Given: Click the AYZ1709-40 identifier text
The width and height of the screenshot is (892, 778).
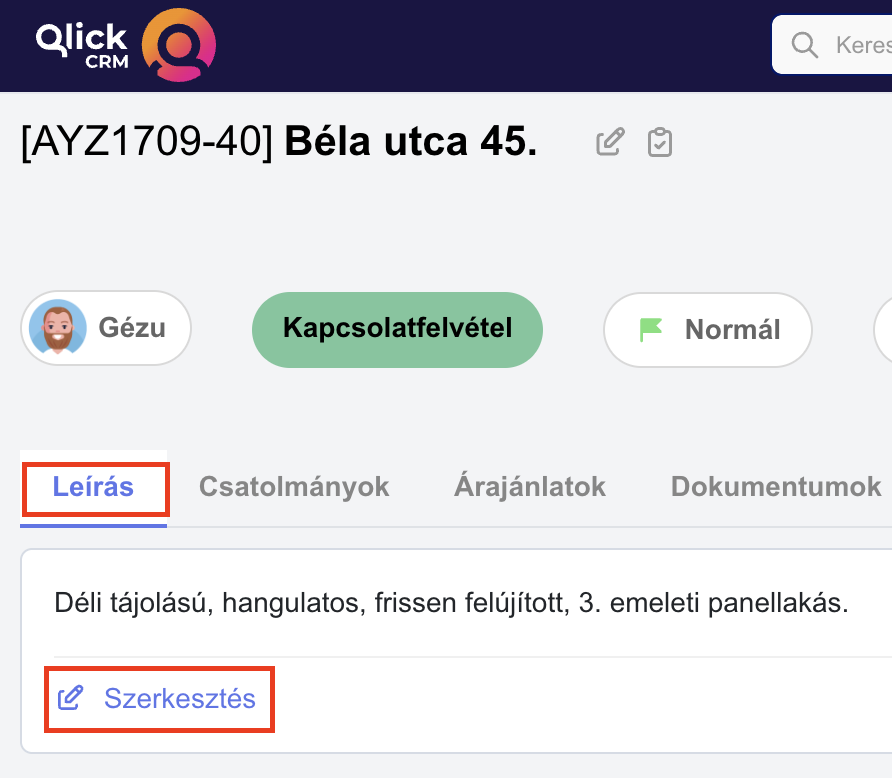Looking at the screenshot, I should tap(147, 142).
